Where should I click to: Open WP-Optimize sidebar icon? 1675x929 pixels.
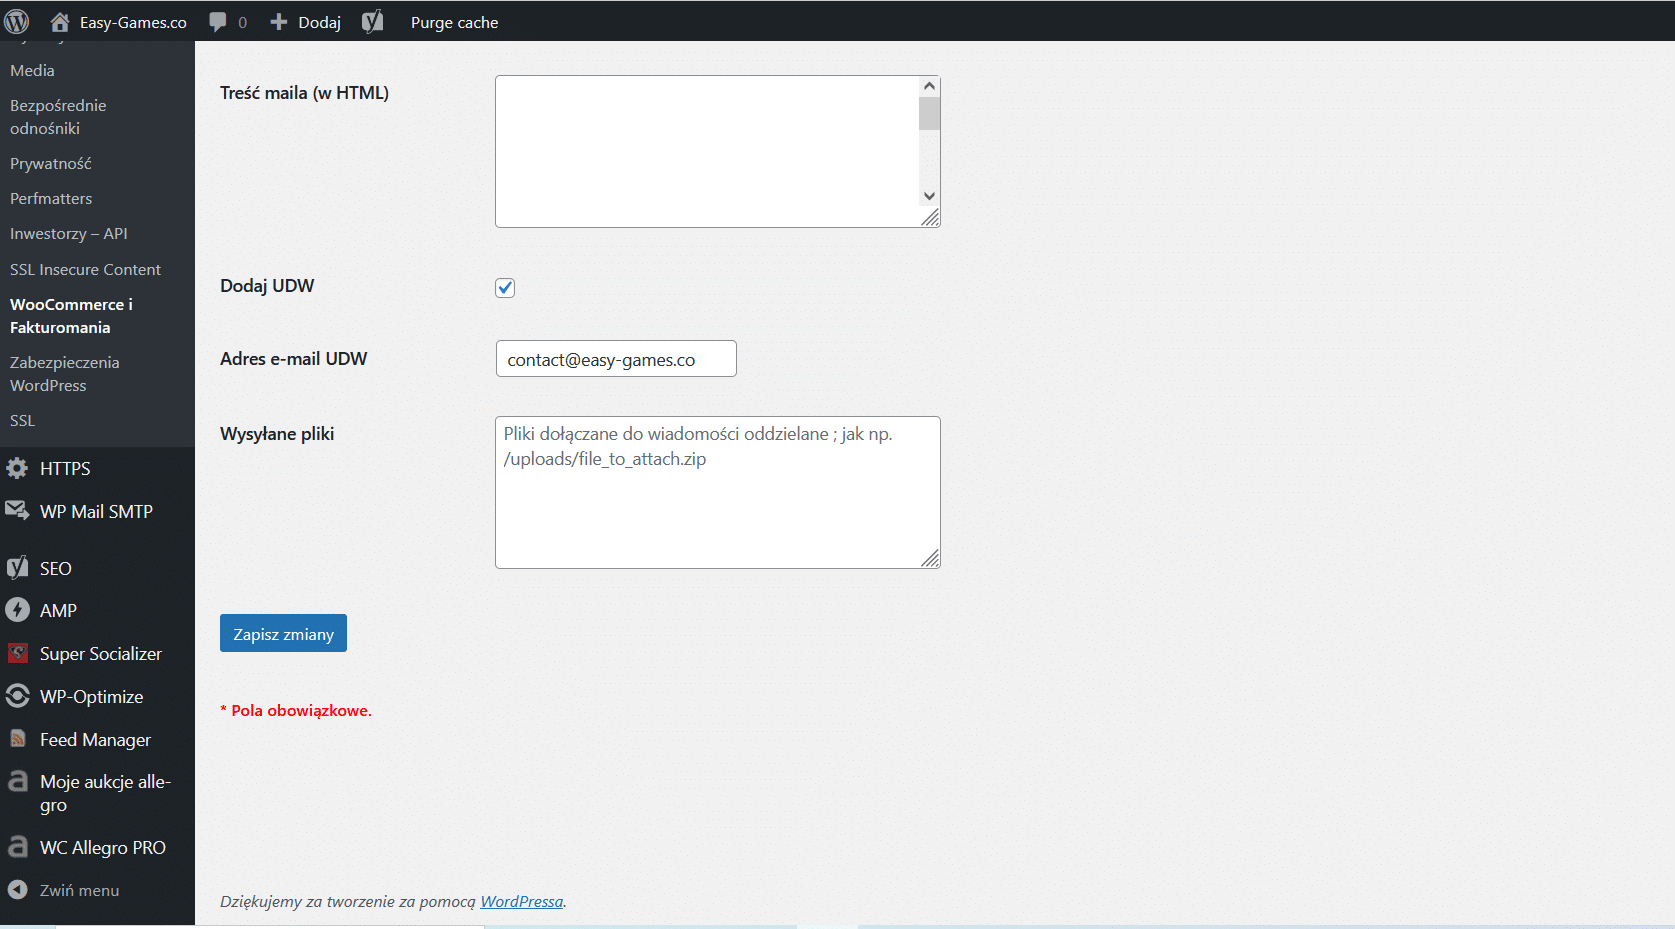(17, 696)
